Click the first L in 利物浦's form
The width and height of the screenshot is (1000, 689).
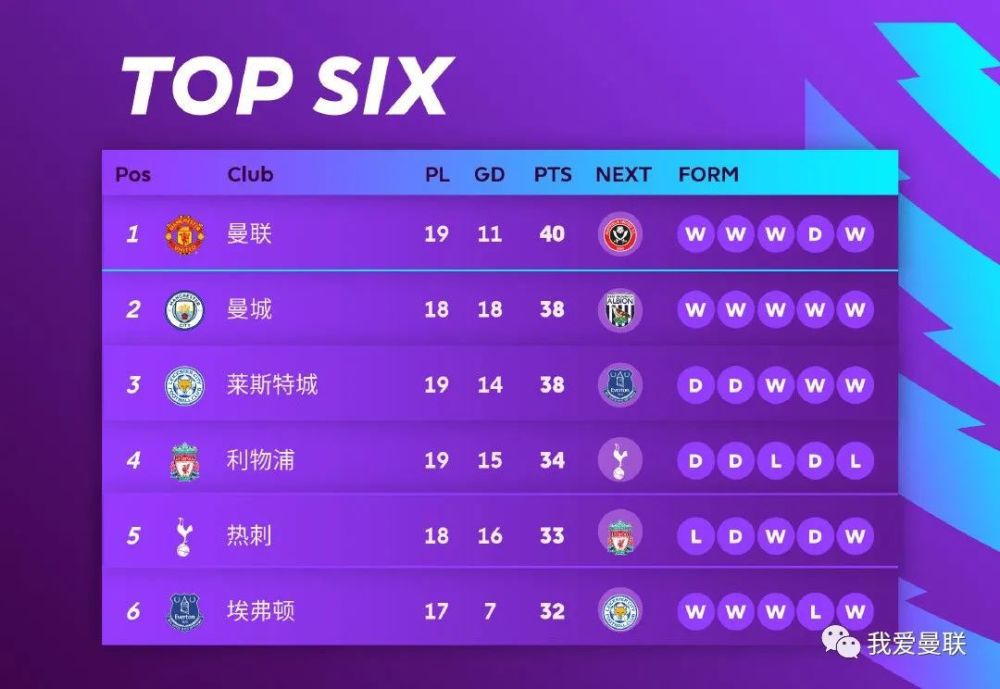[775, 461]
